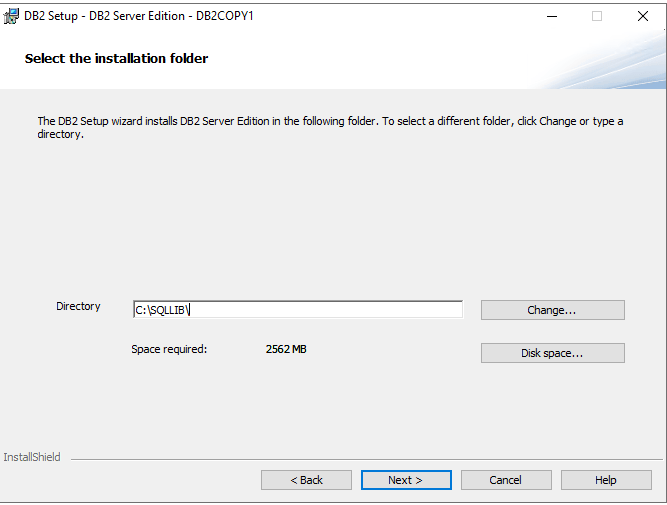Image resolution: width=667 pixels, height=505 pixels.
Task: Click inside the Directory path field
Action: (x=297, y=310)
